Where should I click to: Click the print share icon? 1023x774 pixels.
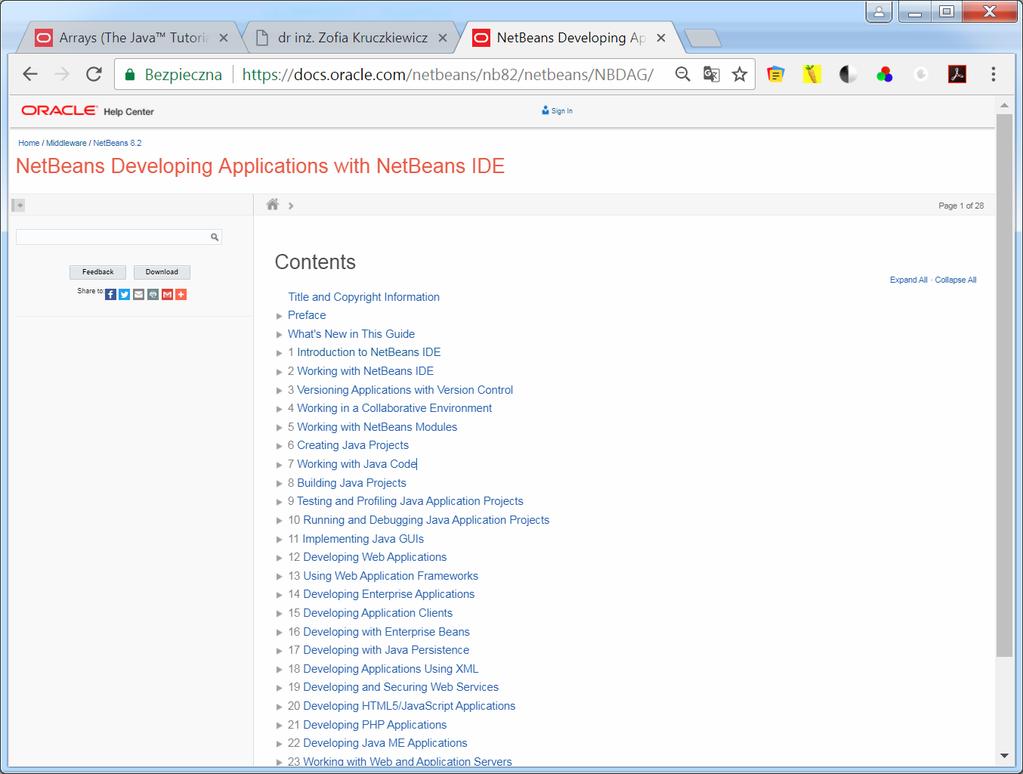(153, 294)
